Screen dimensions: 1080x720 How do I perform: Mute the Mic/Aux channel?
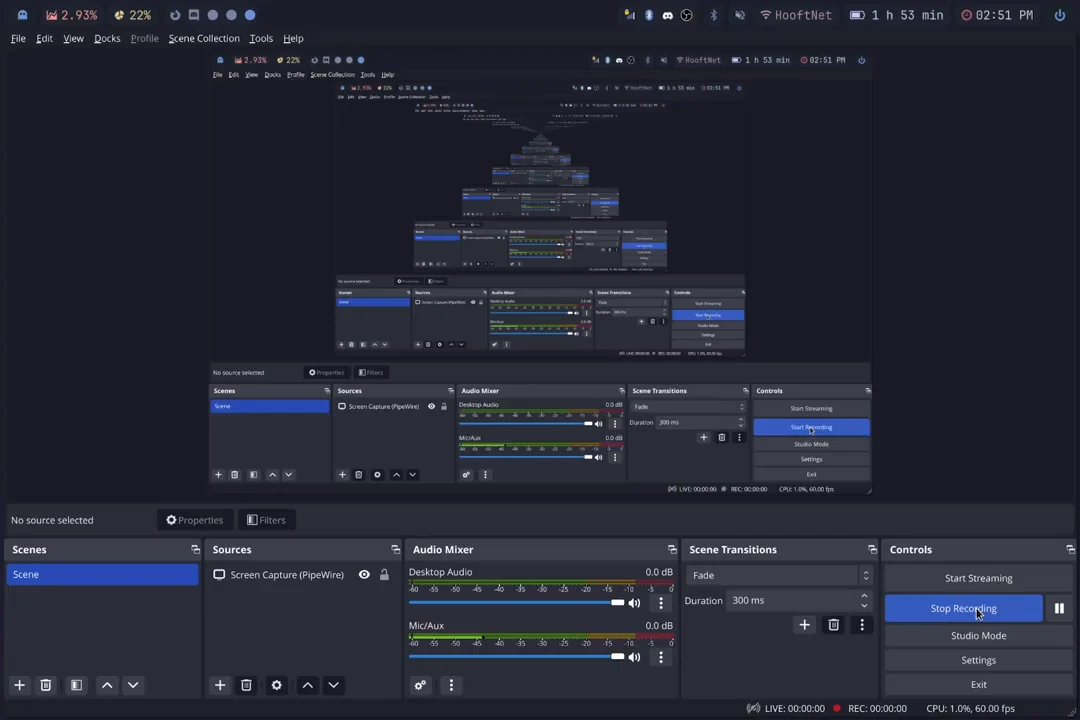tap(634, 657)
